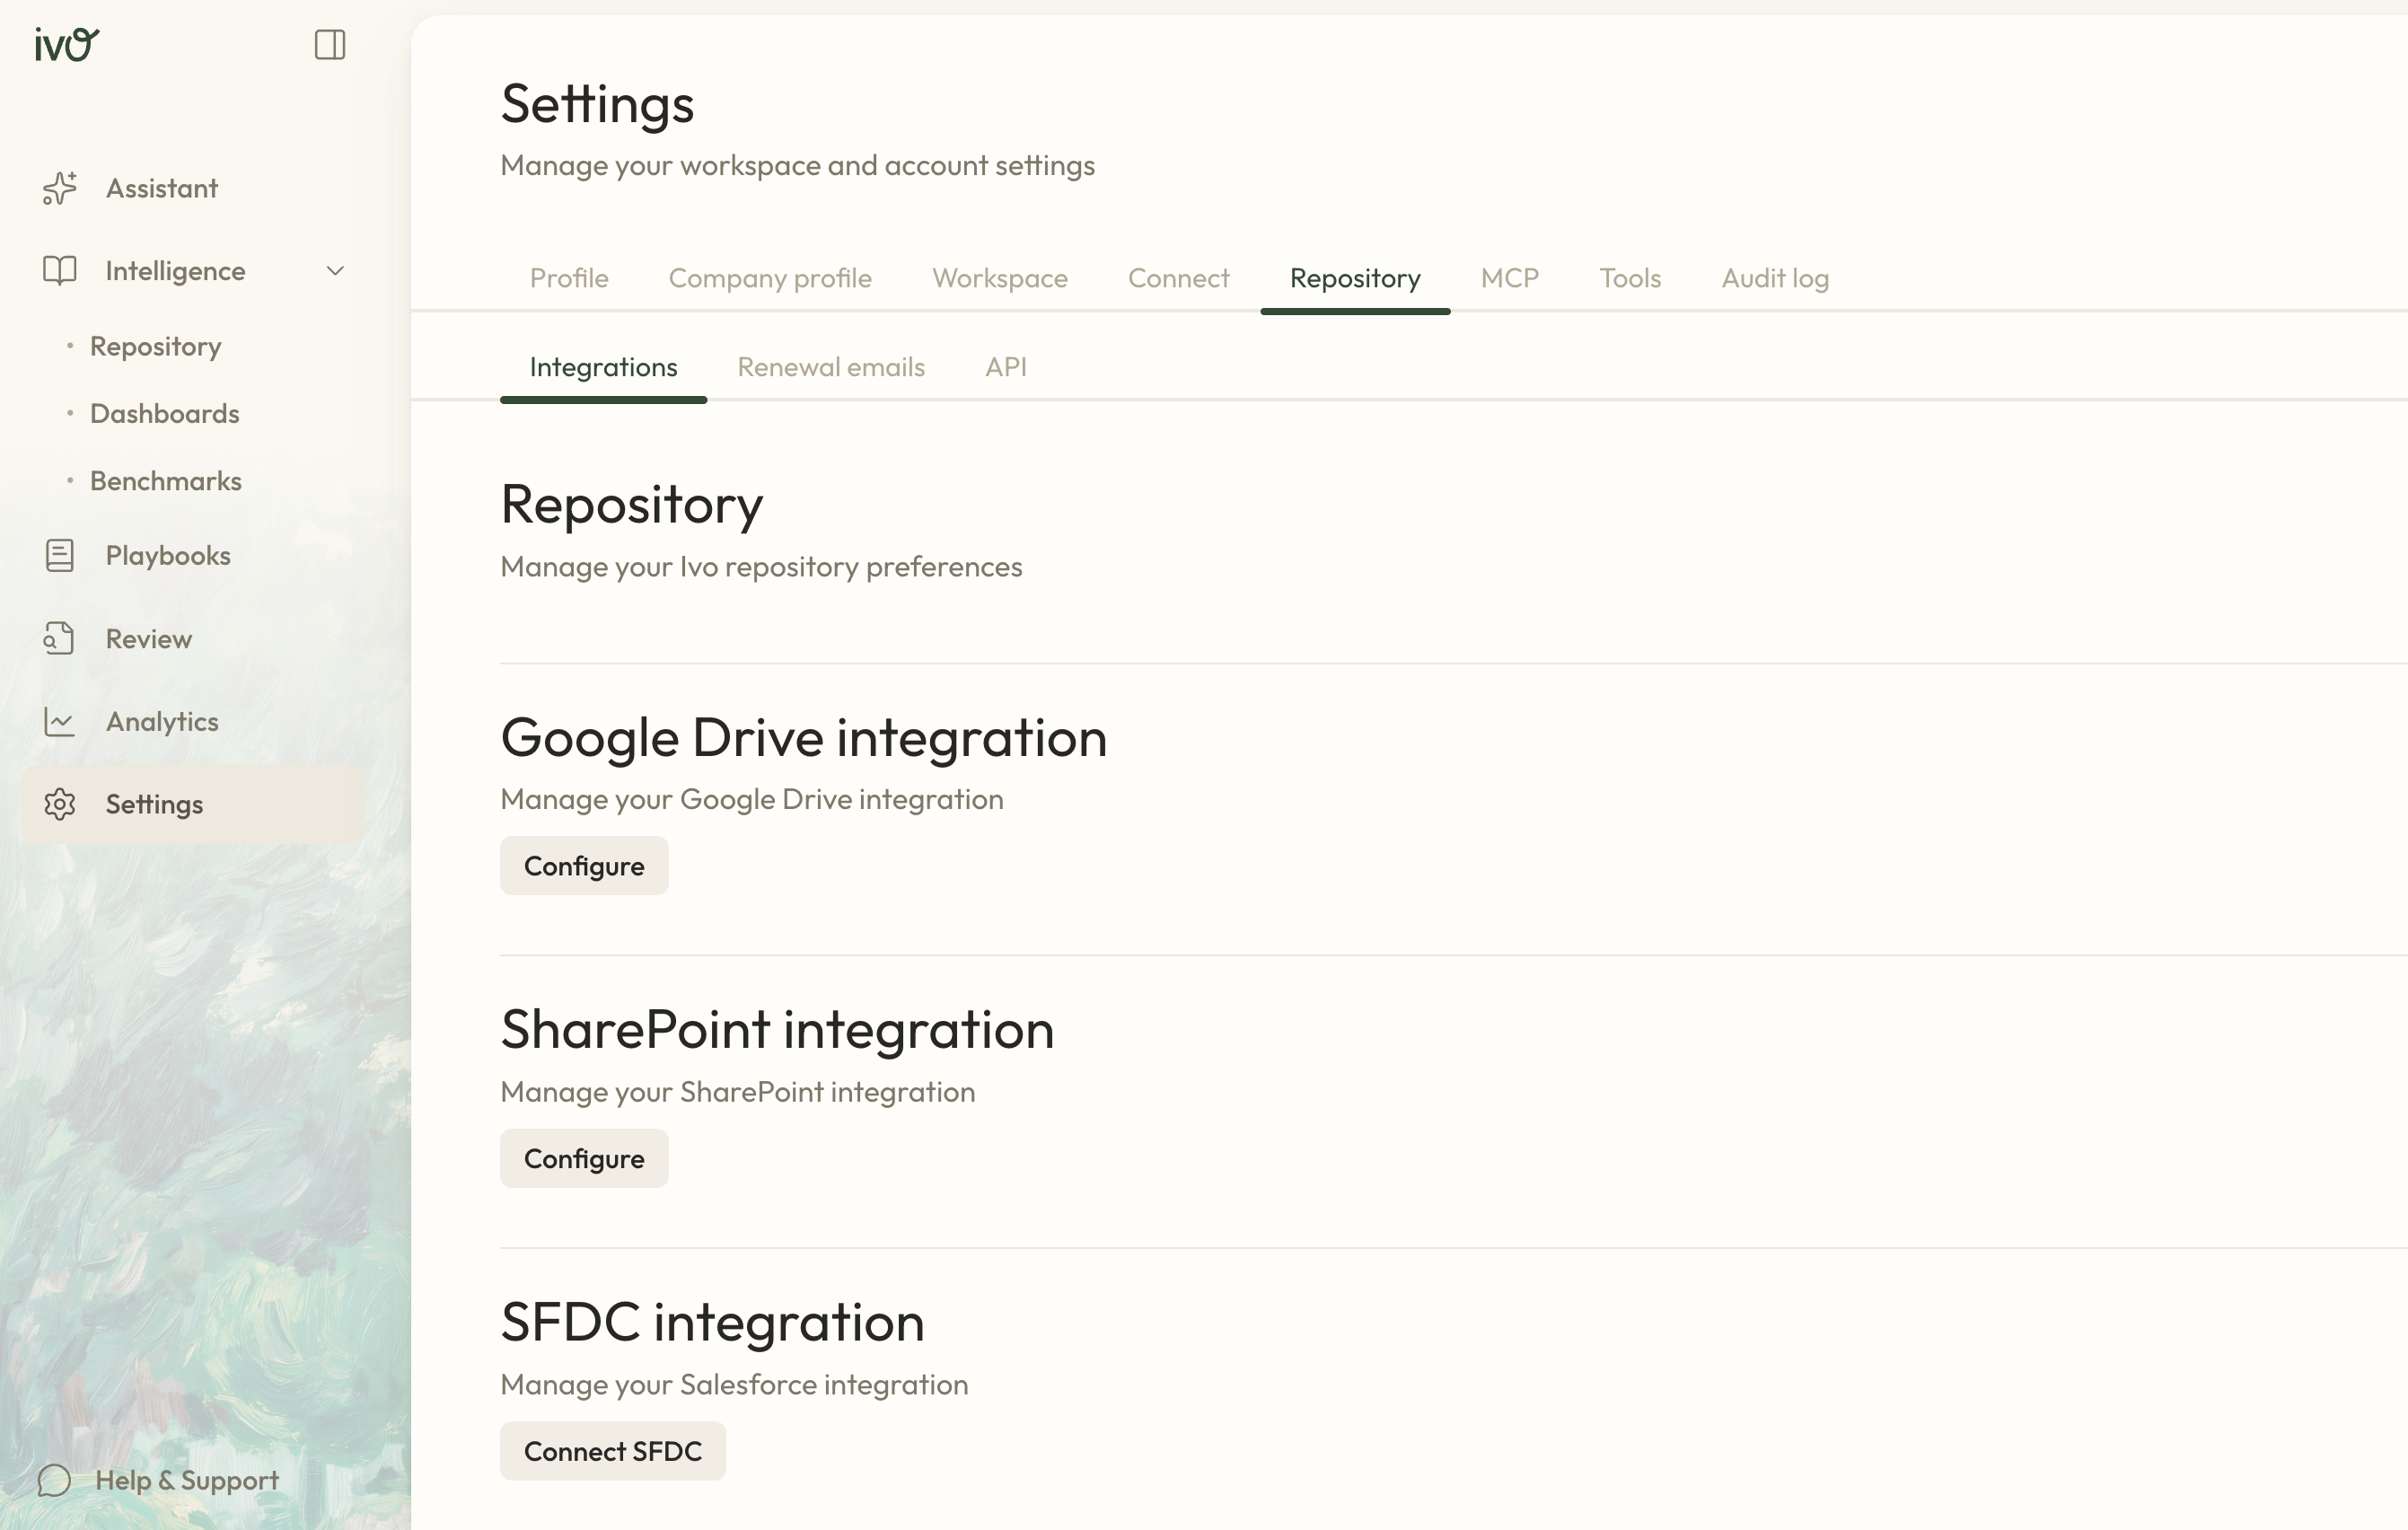Toggle the sidebar collapse icon
Viewport: 2408px width, 1530px height.
click(329, 44)
